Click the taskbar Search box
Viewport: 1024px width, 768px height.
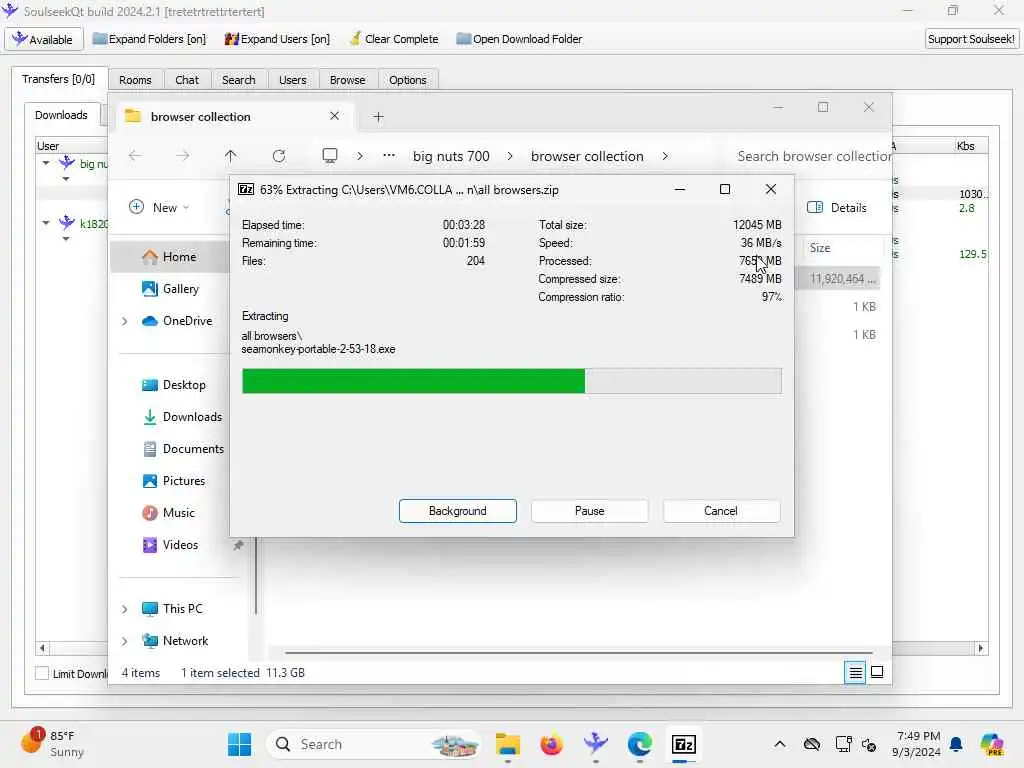coord(374,744)
